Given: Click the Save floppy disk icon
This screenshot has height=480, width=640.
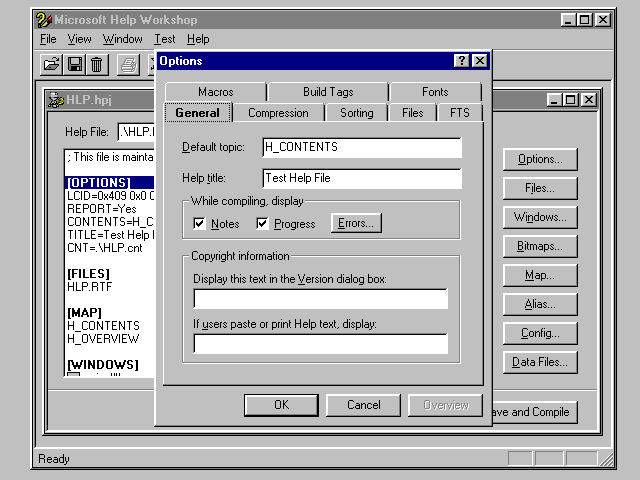Looking at the screenshot, I should (74, 65).
